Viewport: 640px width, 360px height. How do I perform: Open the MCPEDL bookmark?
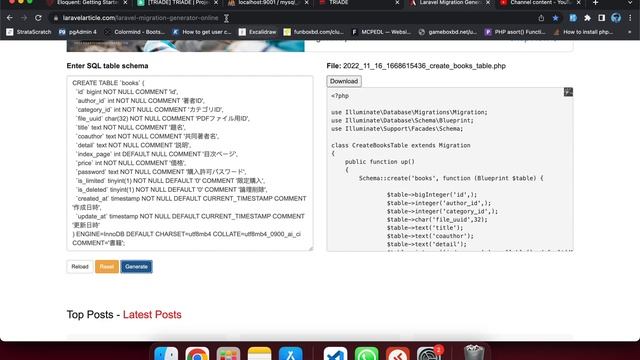tap(381, 32)
